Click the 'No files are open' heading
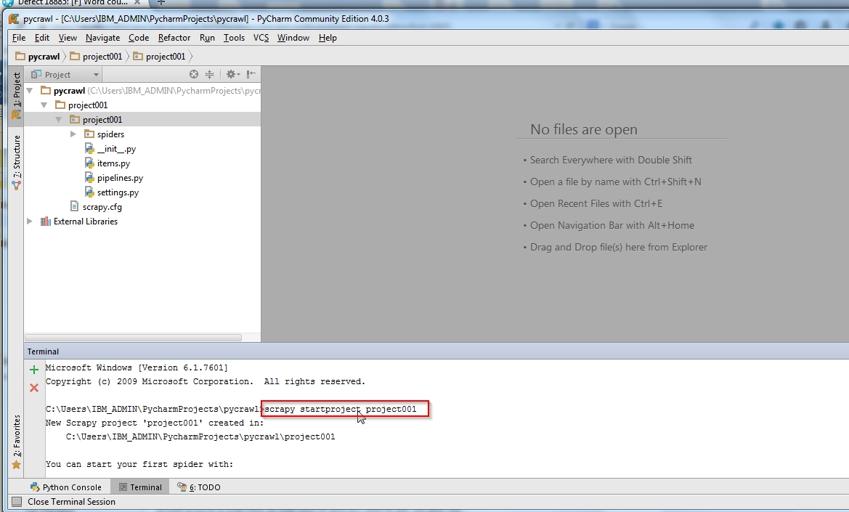This screenshot has width=849, height=512. pos(584,129)
